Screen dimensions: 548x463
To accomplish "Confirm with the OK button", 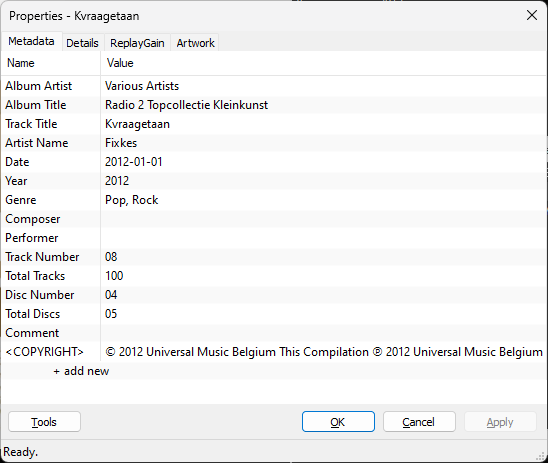I will point(338,422).
